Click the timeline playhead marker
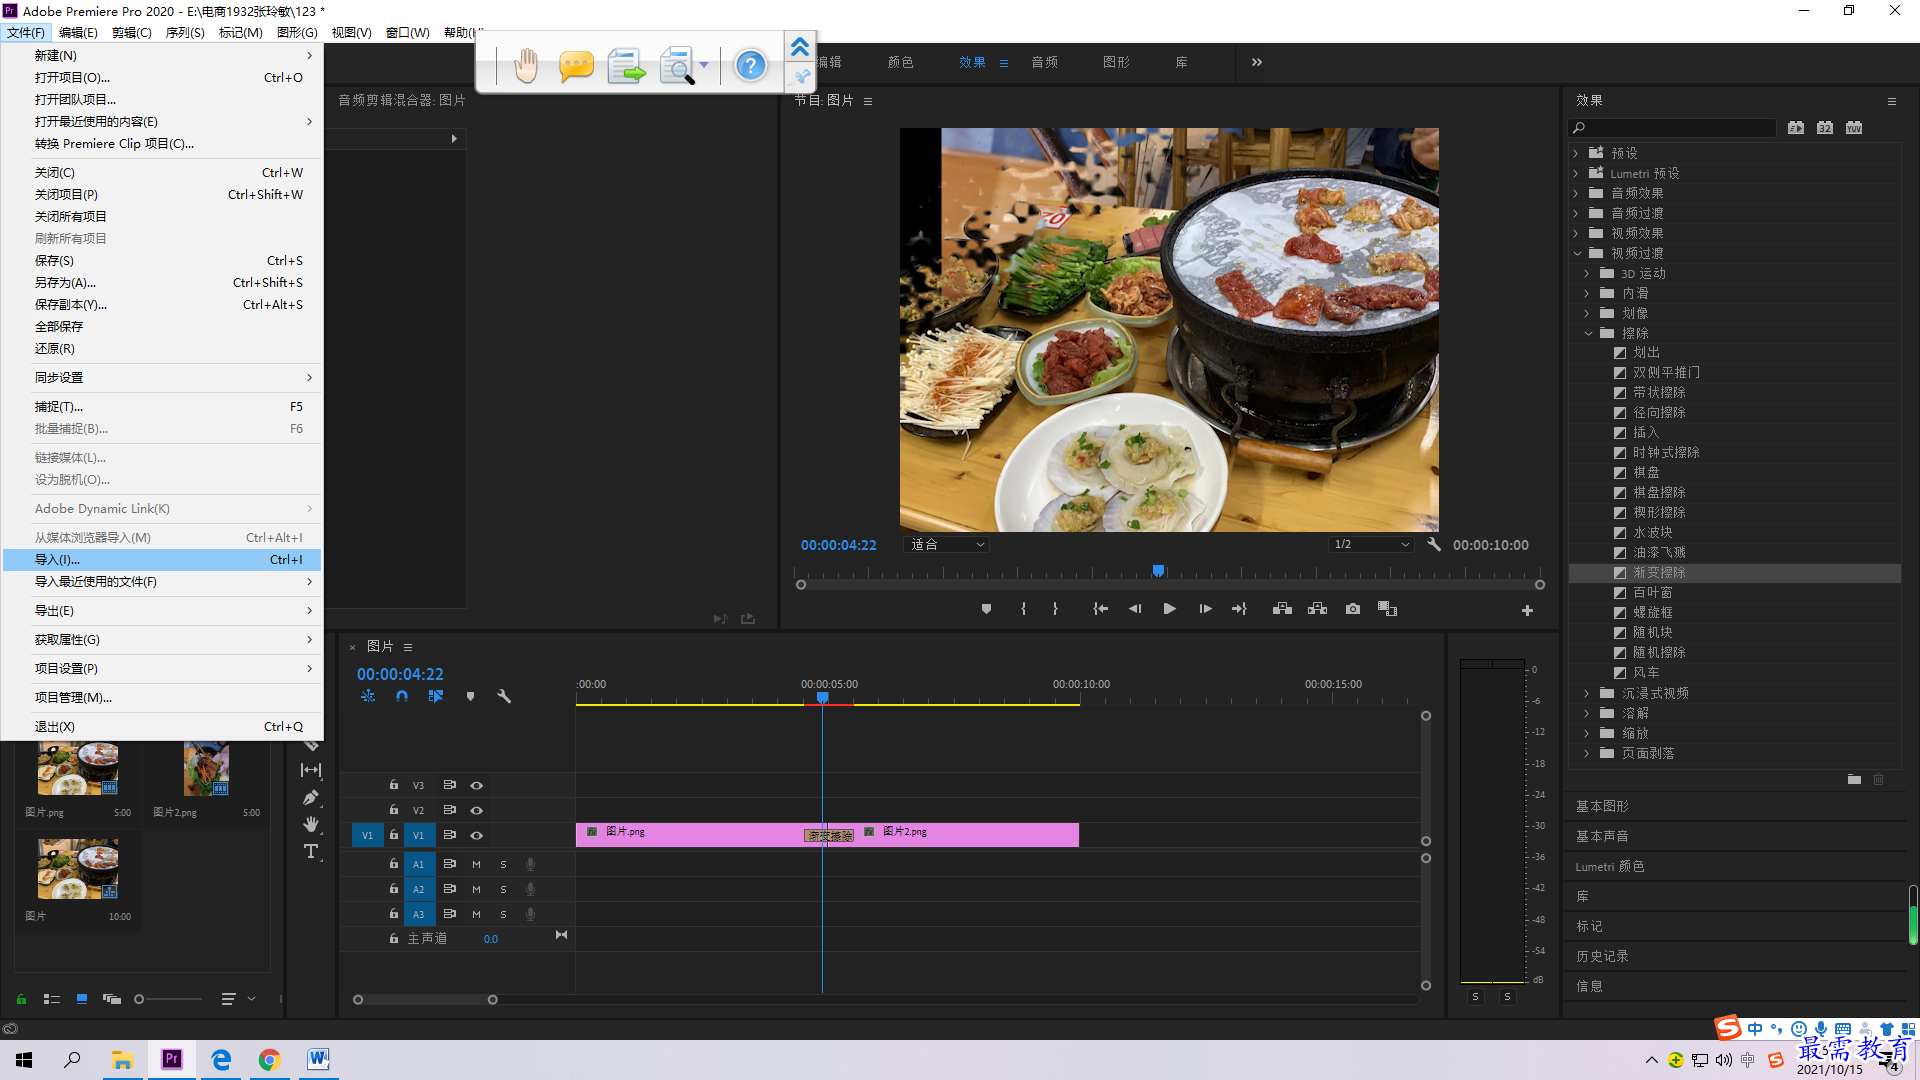 click(822, 697)
